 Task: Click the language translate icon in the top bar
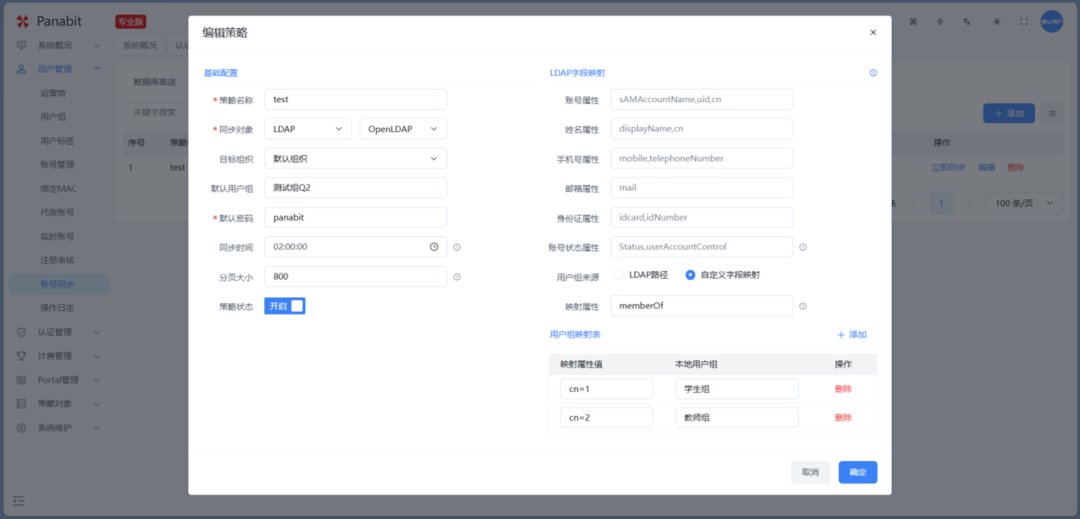(x=968, y=21)
